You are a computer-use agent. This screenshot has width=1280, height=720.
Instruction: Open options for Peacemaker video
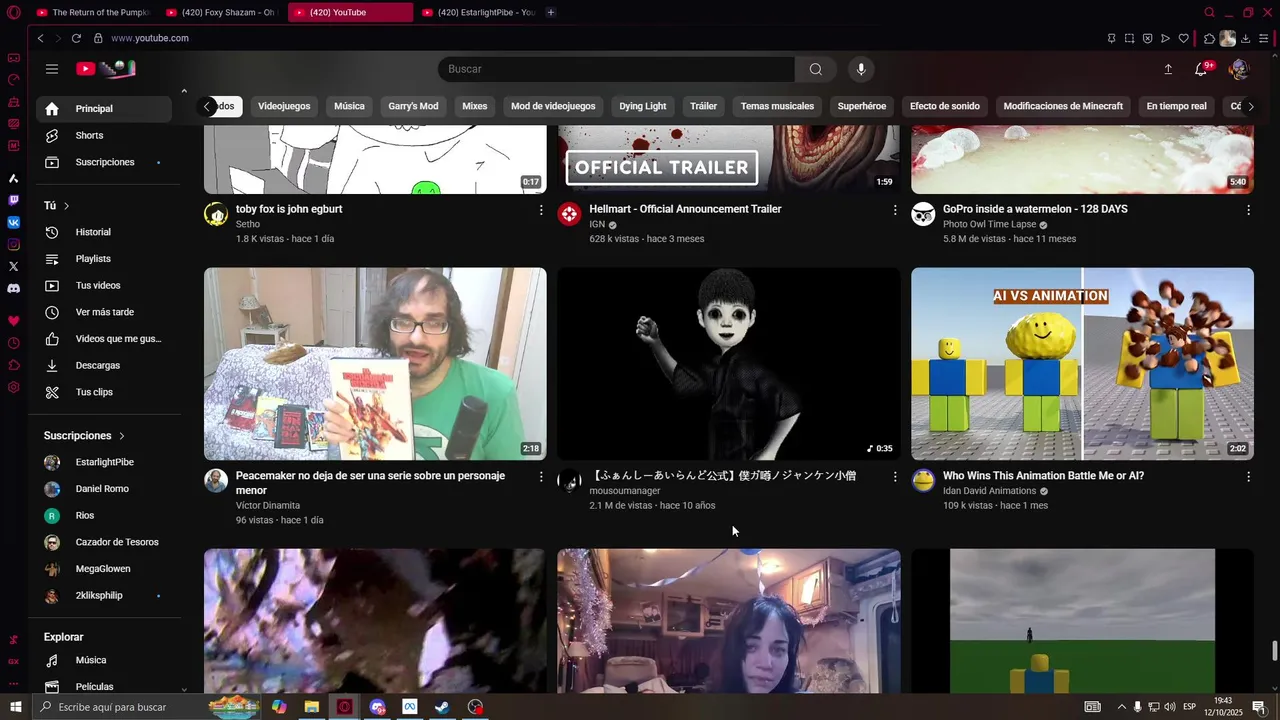541,477
